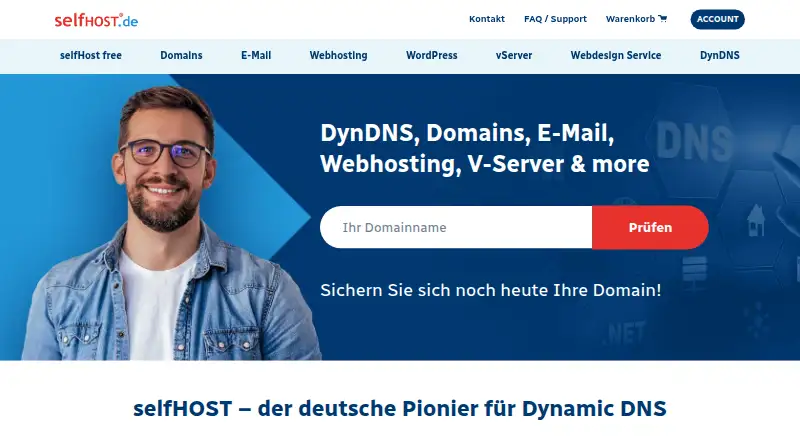Open the WordPress menu item
Screen dimensions: 800x440
pos(432,55)
